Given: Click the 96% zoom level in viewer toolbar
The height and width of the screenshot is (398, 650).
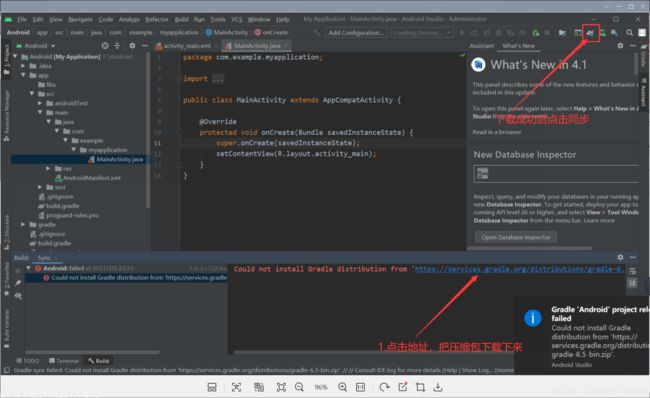Looking at the screenshot, I should click(x=321, y=387).
